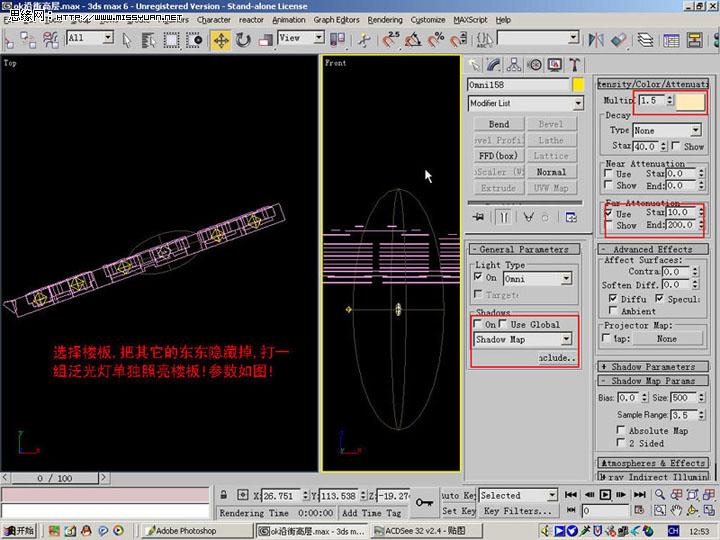The image size is (720, 540).
Task: Toggle the Specular affect surfaces checkbox
Action: (659, 298)
